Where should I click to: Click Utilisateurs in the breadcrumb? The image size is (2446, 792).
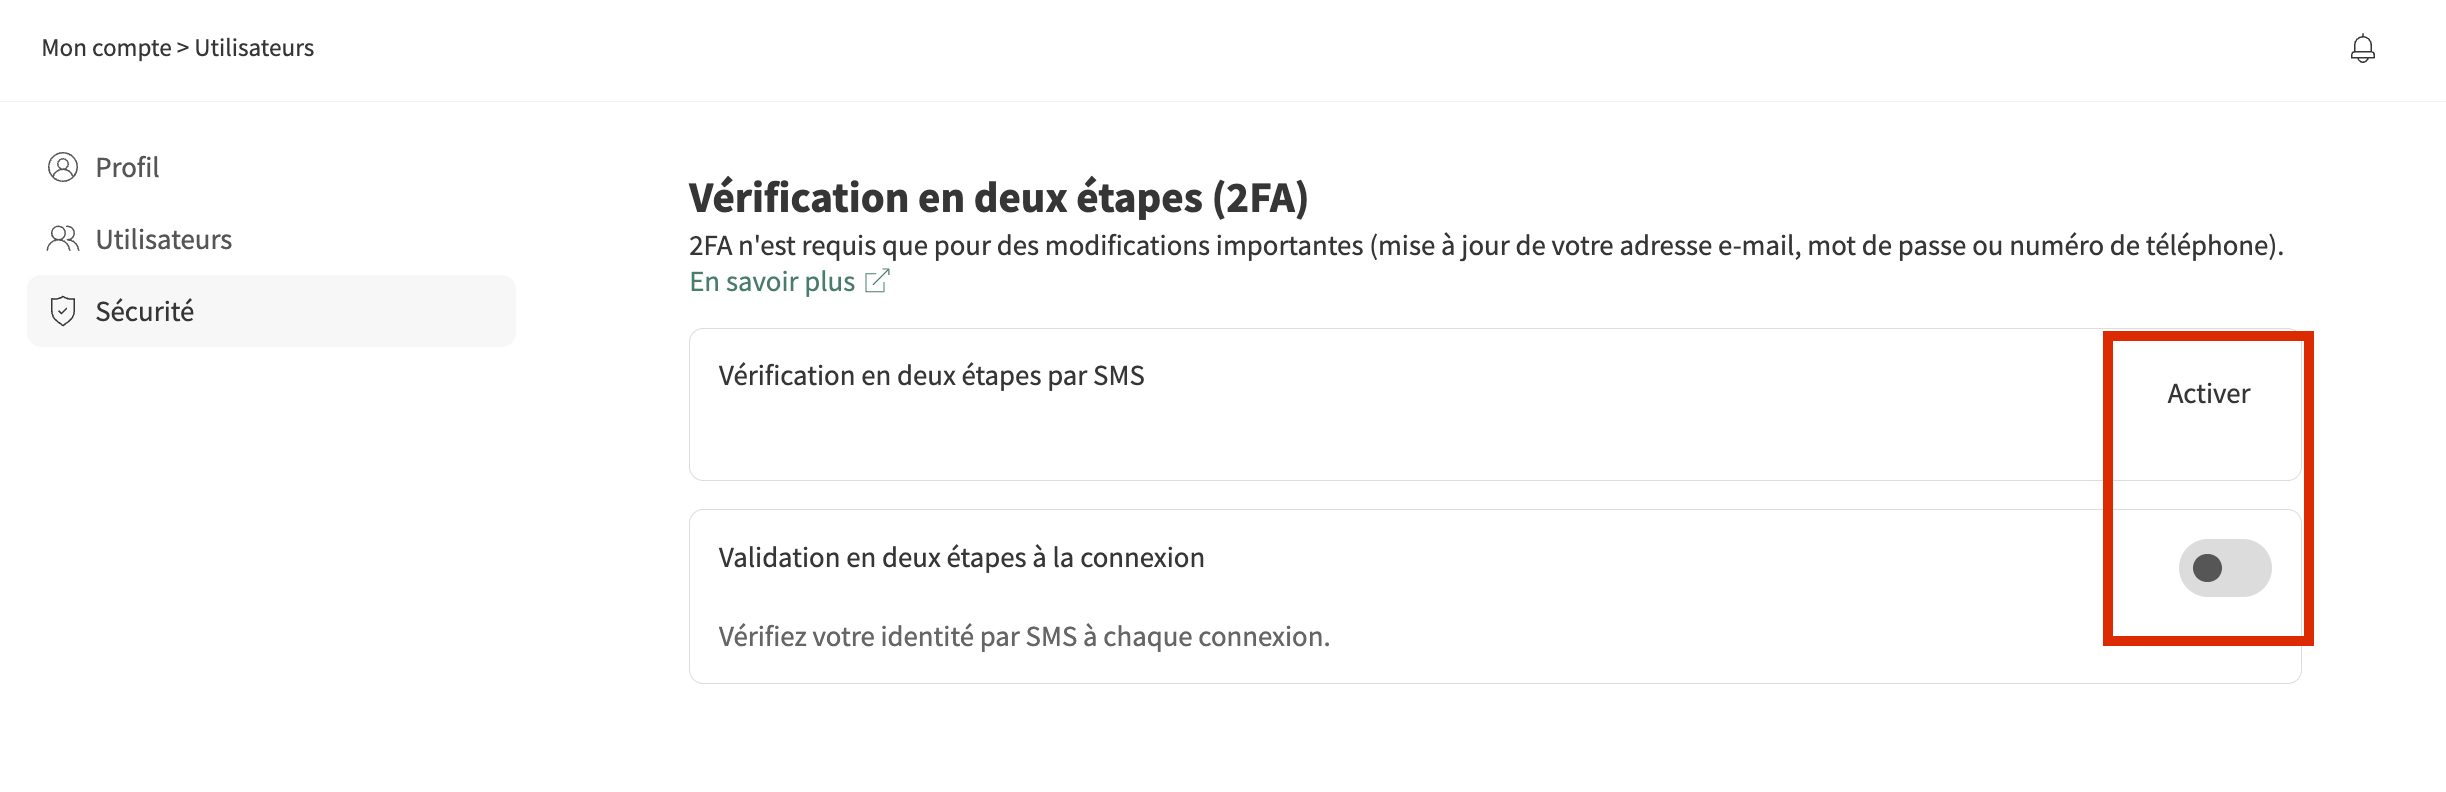point(254,48)
